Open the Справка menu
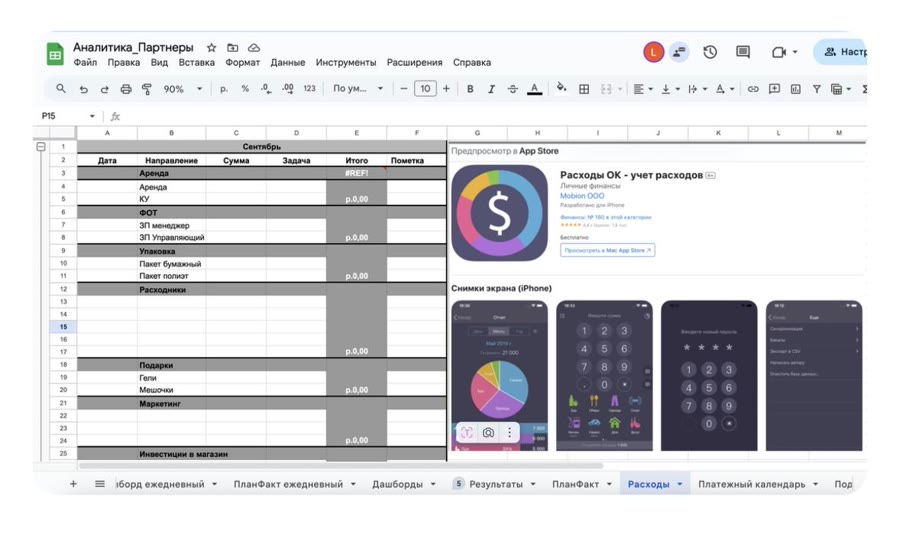The image size is (900, 535). click(472, 63)
